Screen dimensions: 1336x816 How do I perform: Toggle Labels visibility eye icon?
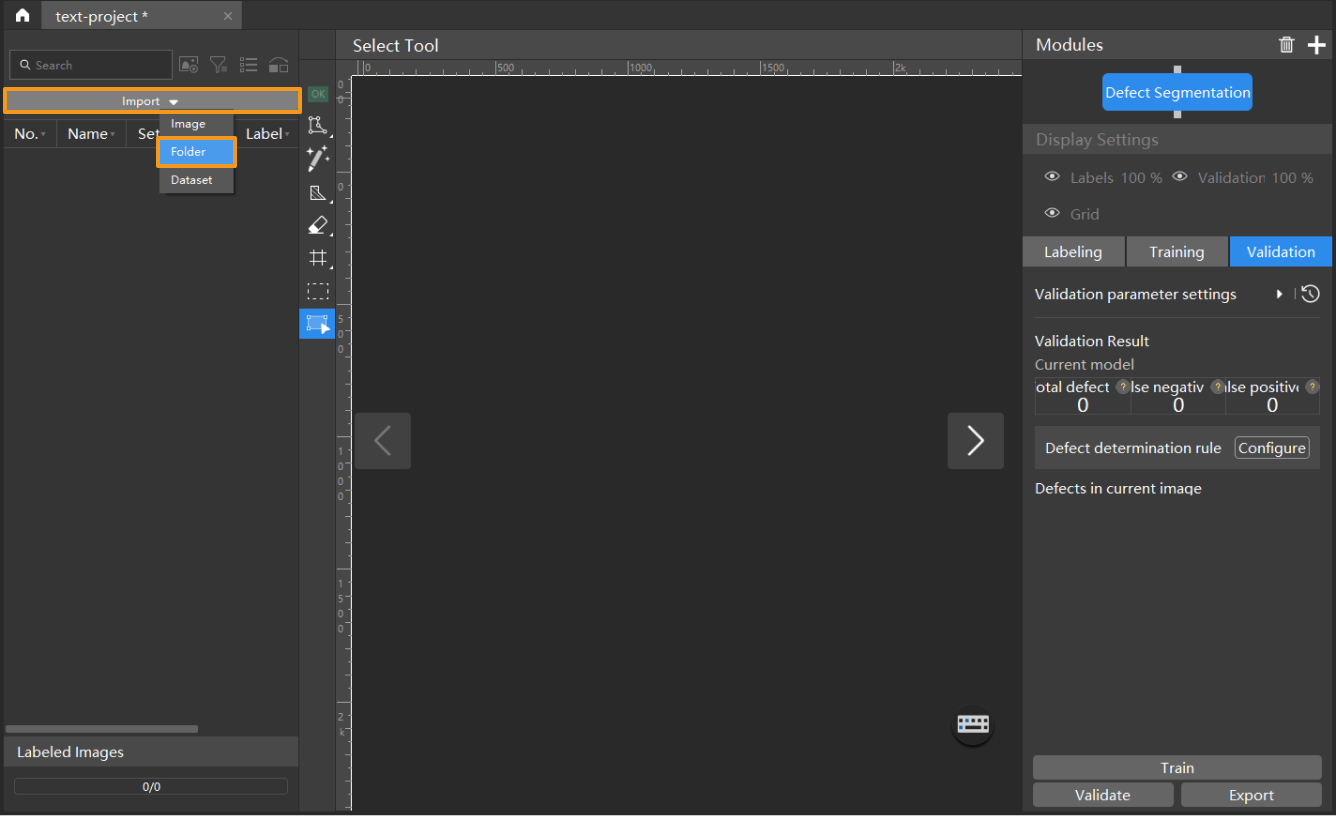pos(1052,177)
